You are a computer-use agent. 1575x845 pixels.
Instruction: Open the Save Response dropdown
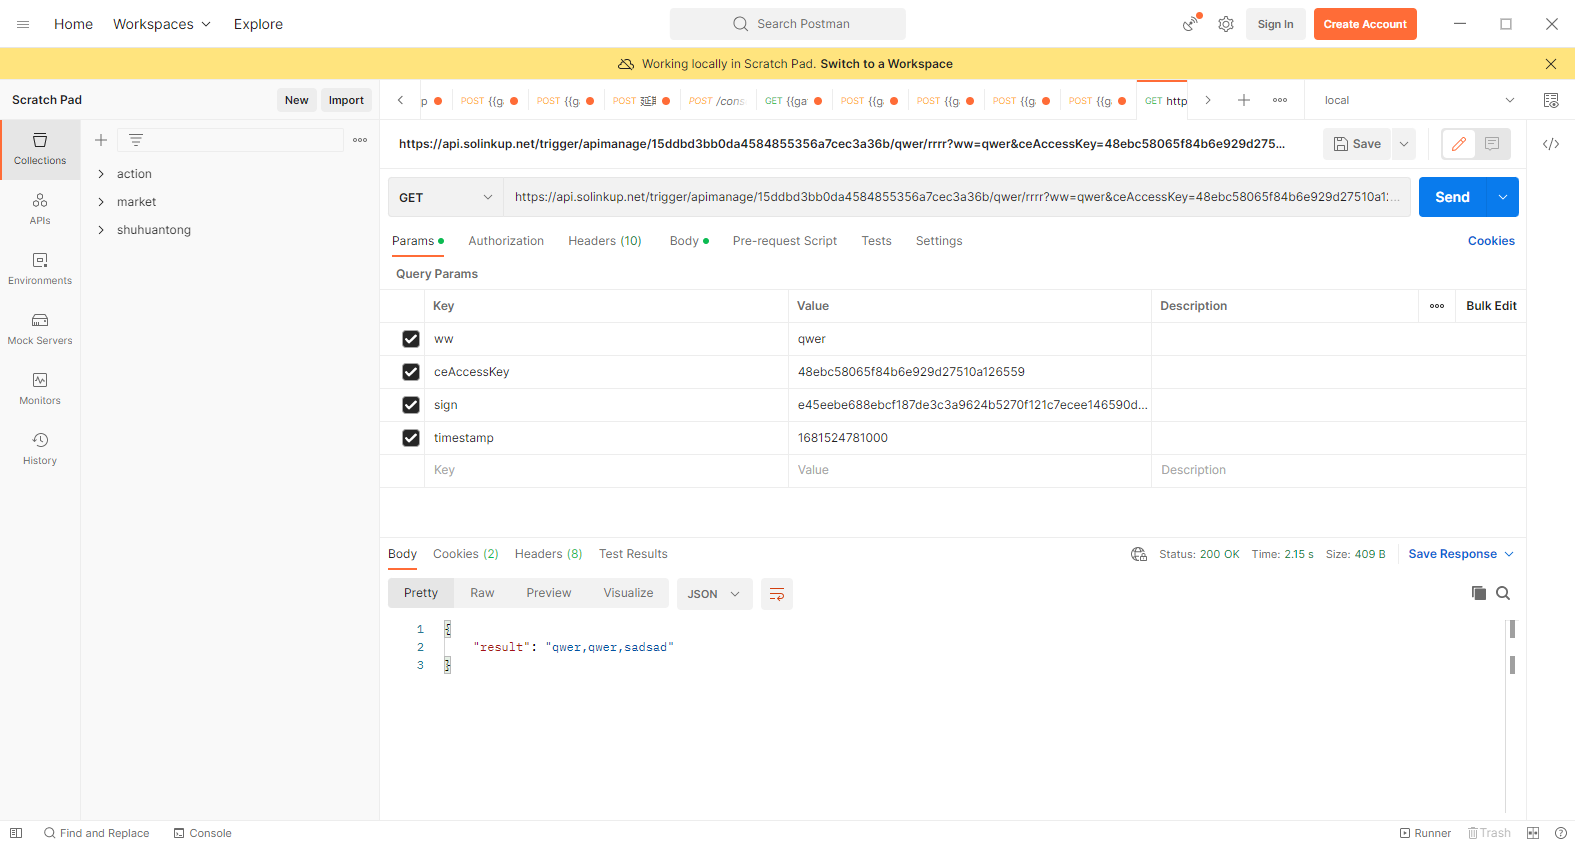click(x=1461, y=554)
